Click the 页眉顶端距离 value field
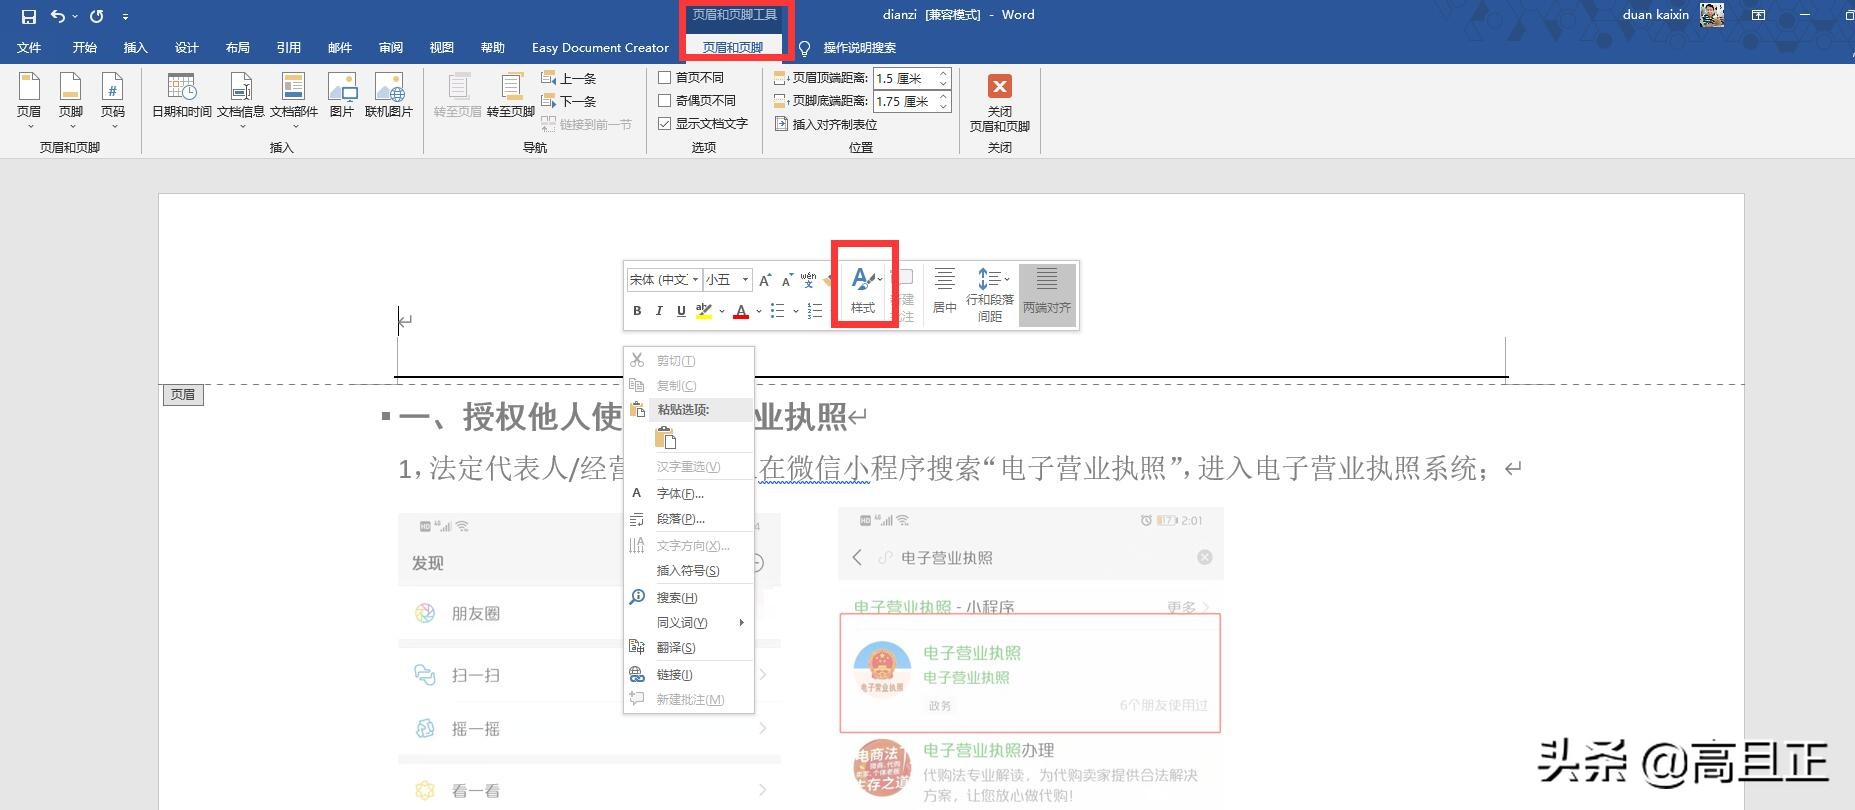 (x=904, y=78)
